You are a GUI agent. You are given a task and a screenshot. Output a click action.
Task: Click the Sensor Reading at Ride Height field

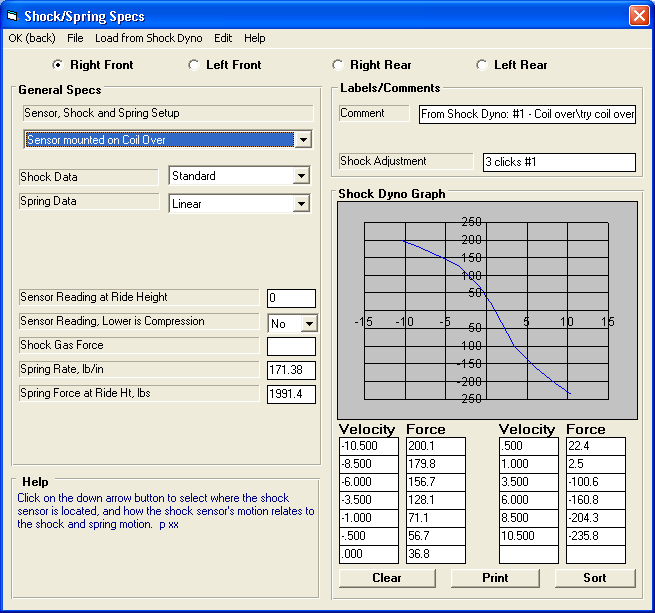click(291, 298)
